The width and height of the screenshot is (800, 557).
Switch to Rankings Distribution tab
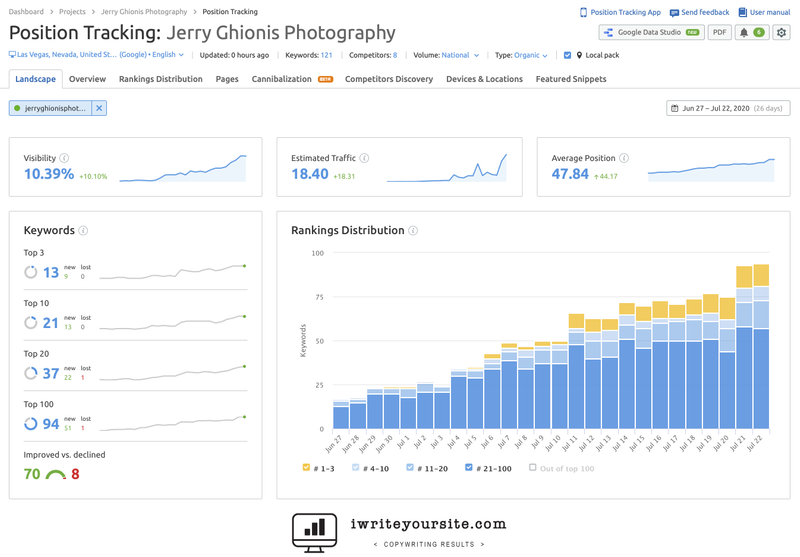coord(161,79)
